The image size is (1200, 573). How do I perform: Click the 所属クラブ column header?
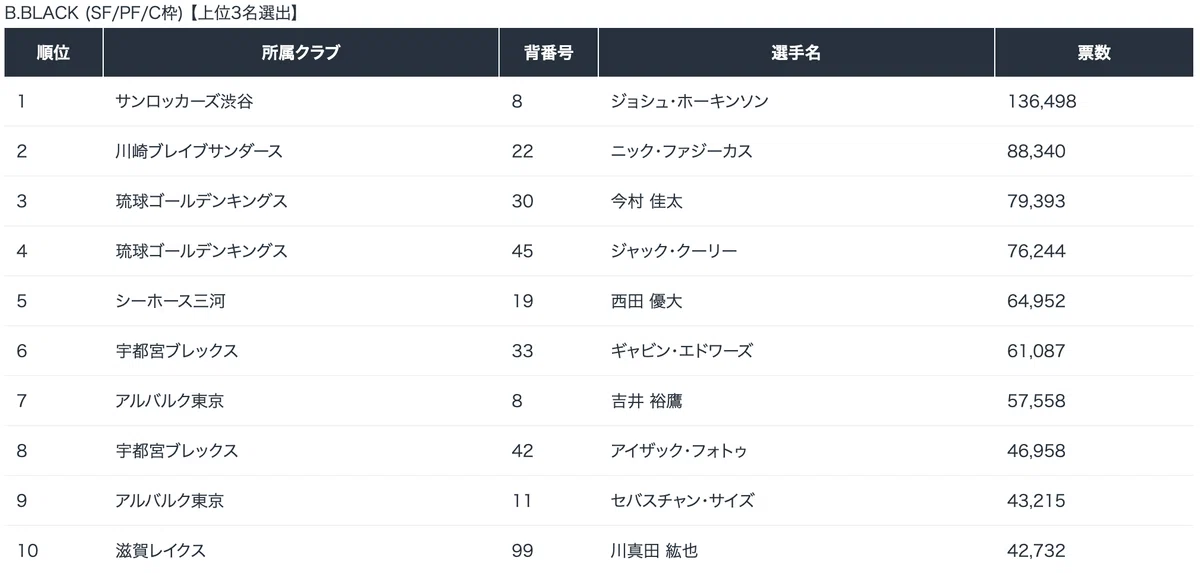(301, 53)
